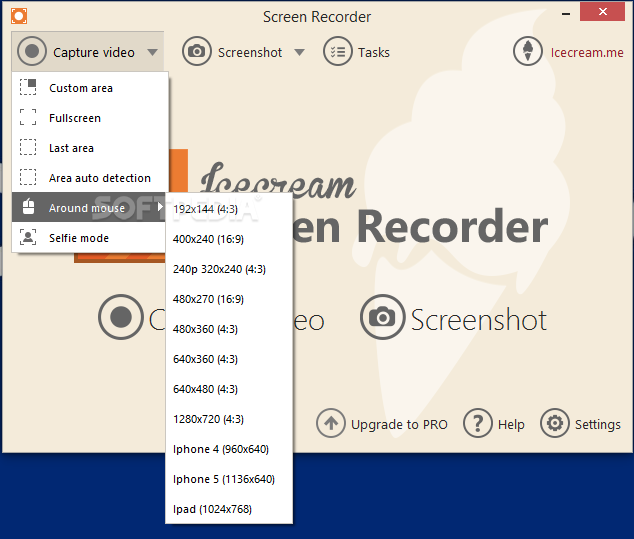
Task: Choose Iphone 4 (960x640) preset
Action: point(229,449)
